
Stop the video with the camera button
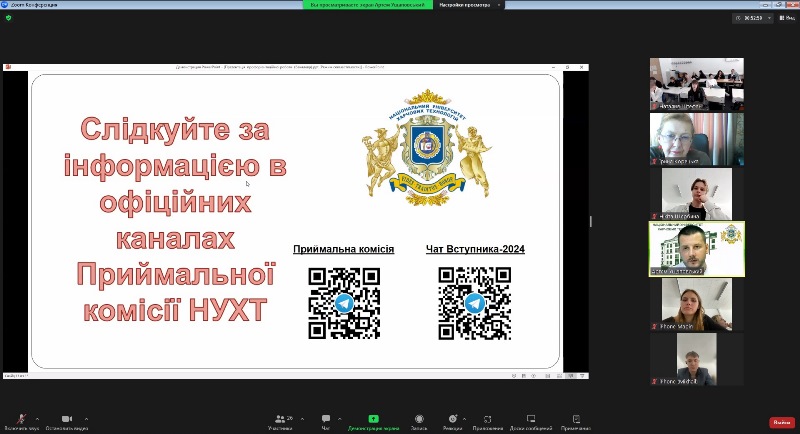click(67, 422)
